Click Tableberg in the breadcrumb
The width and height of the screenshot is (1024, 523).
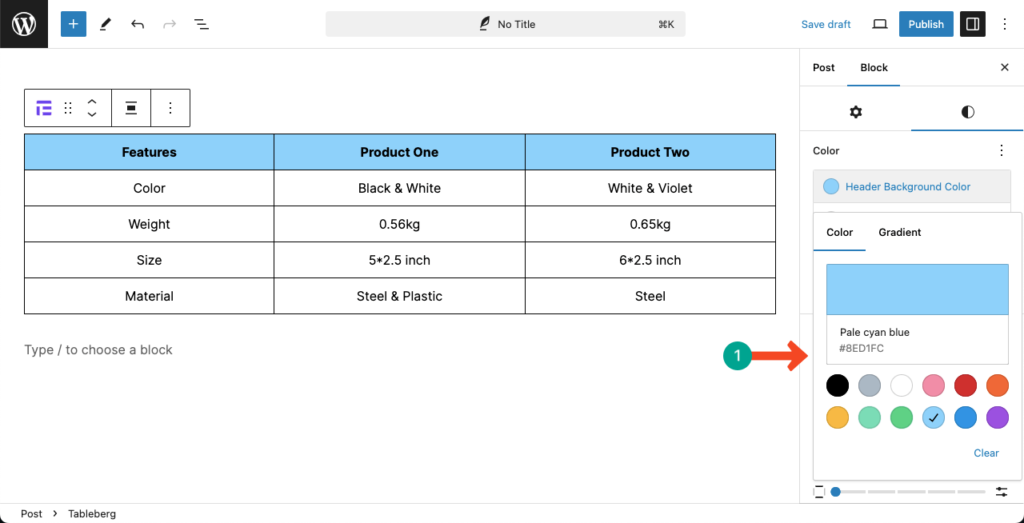92,514
